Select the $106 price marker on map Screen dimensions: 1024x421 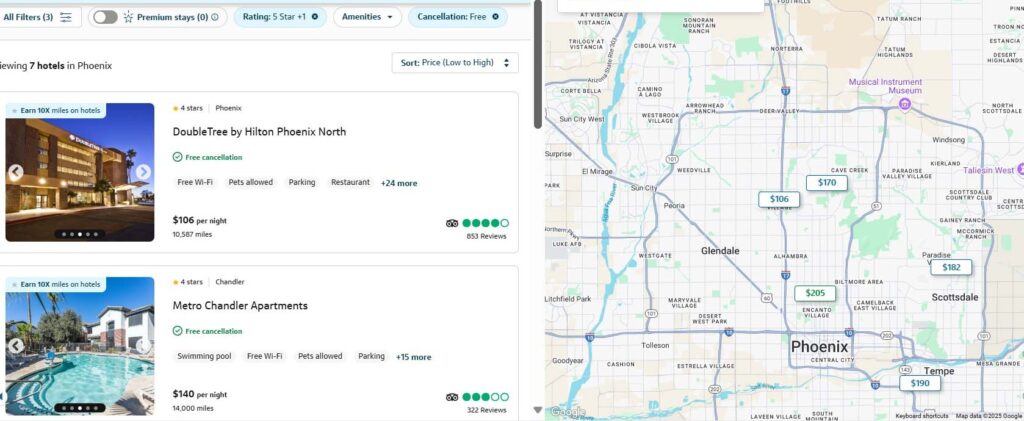[779, 199]
